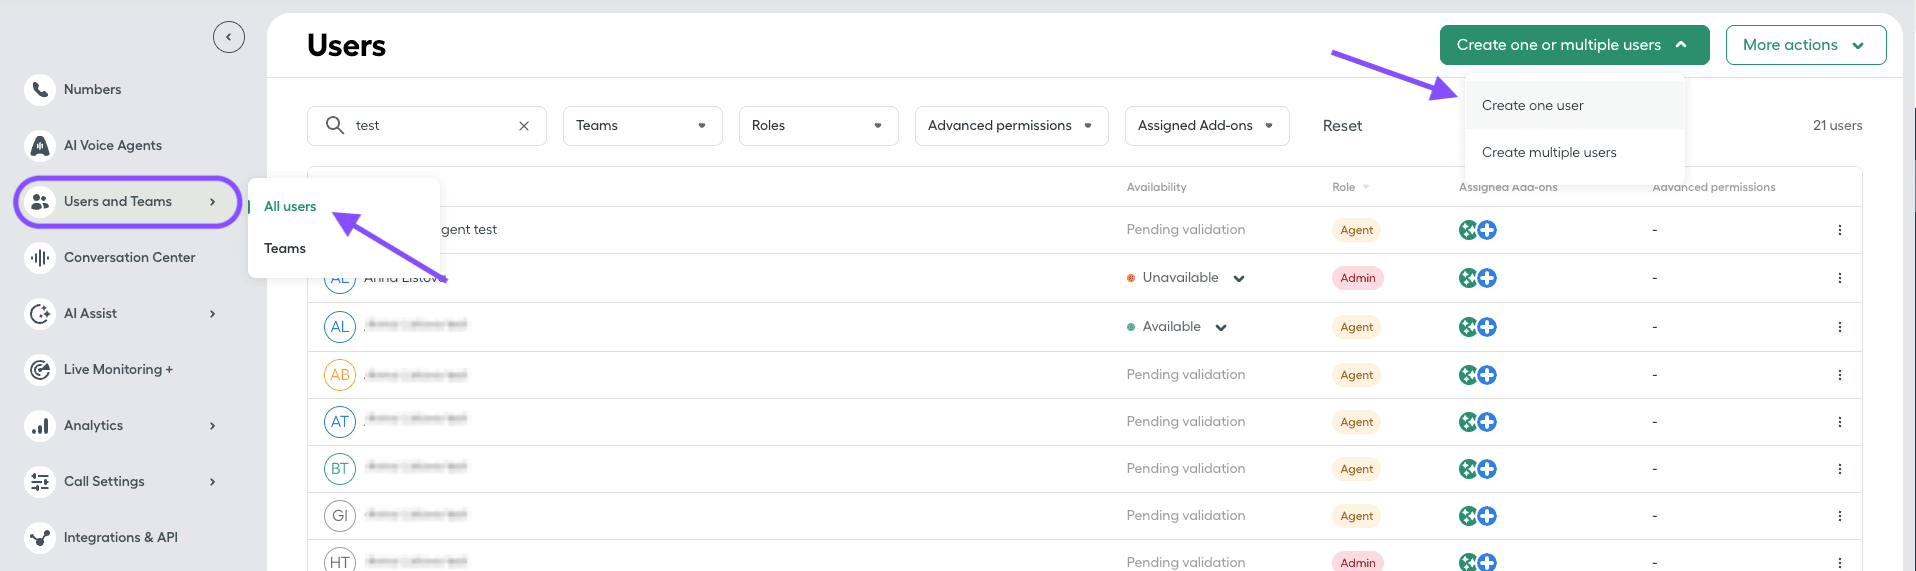1916x571 pixels.
Task: Click the Live Monitoring + icon
Action: pyautogui.click(x=40, y=370)
